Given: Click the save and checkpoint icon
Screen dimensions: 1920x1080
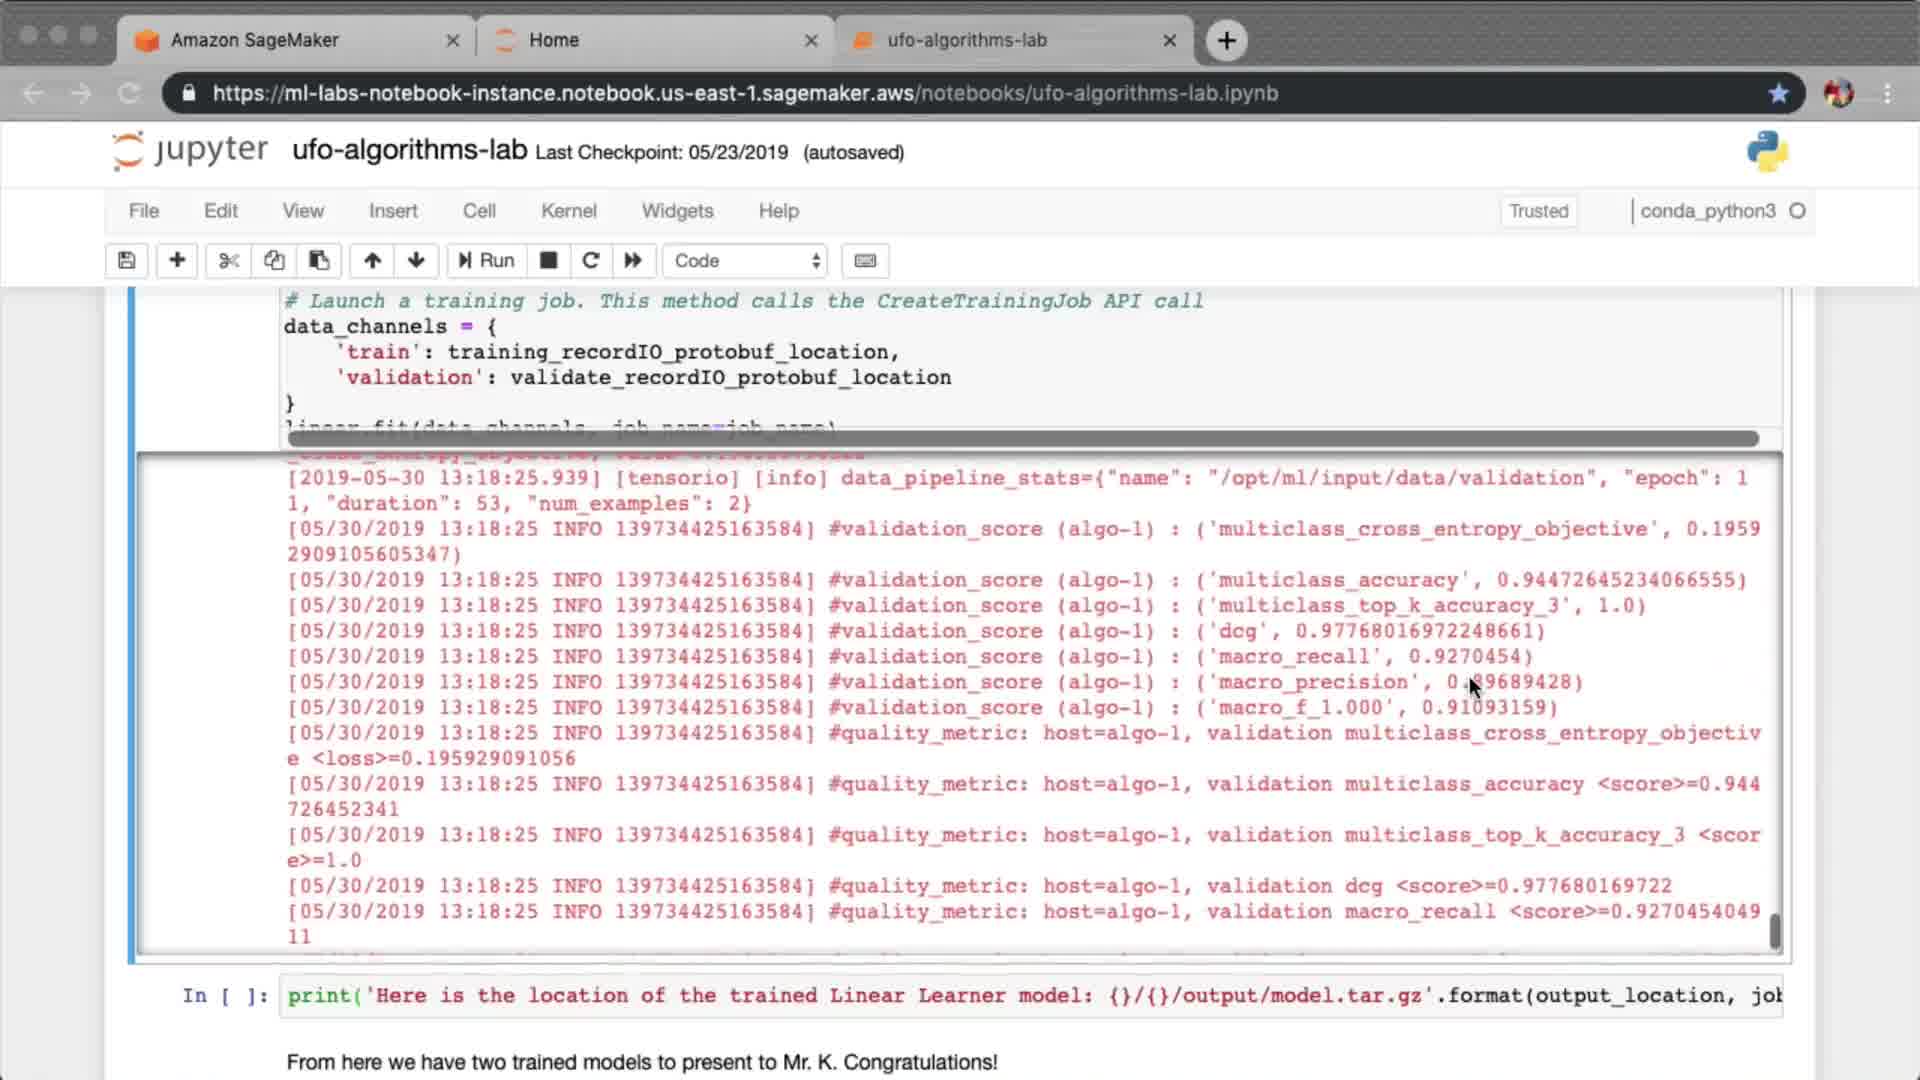Looking at the screenshot, I should point(126,261).
